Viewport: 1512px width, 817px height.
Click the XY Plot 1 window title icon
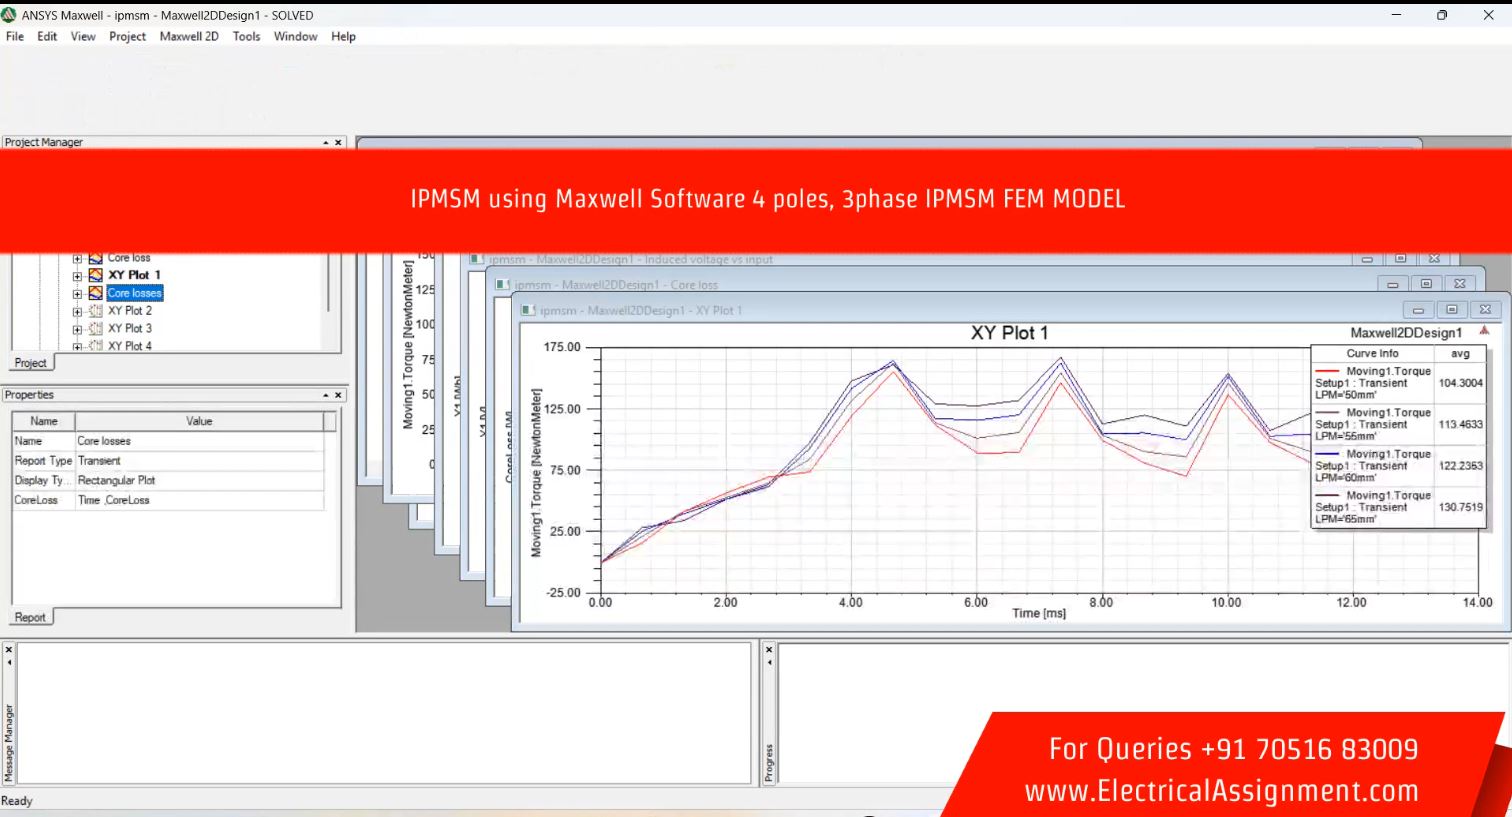[529, 310]
